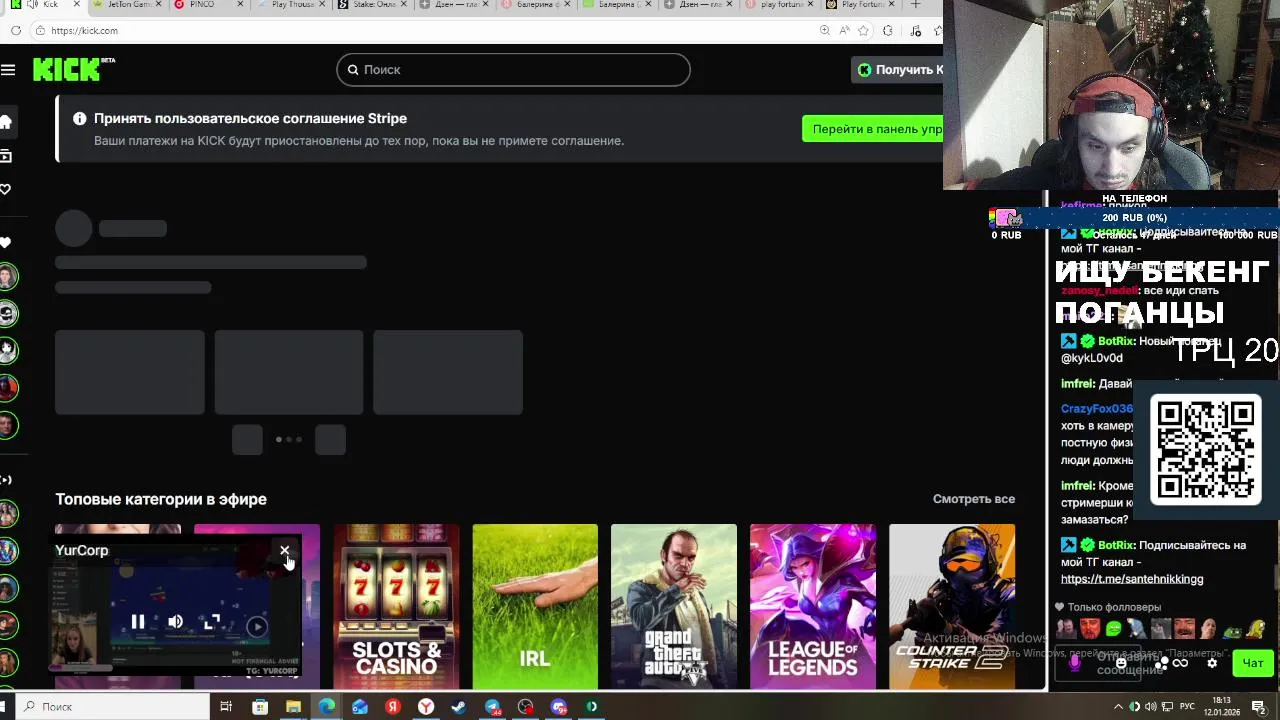Click the Получить K button
This screenshot has width=1280, height=720.
[898, 69]
